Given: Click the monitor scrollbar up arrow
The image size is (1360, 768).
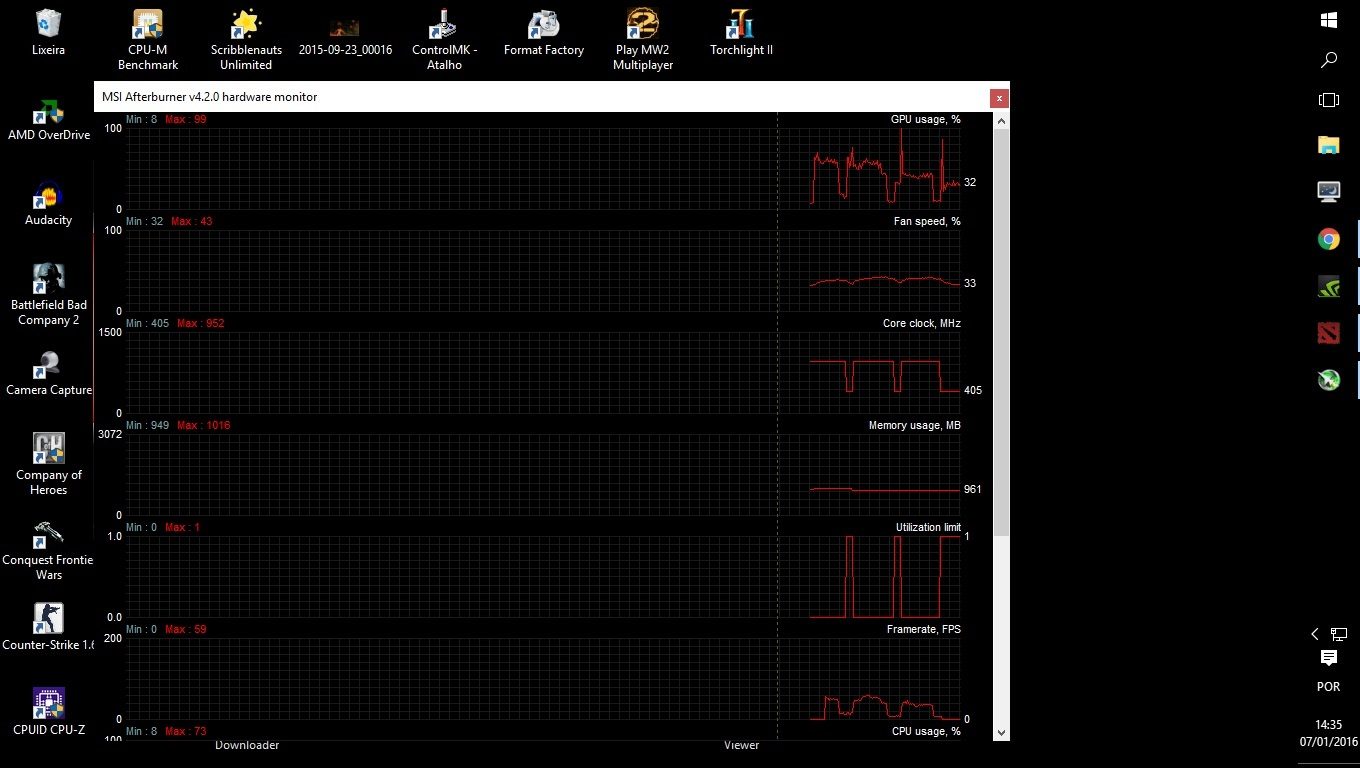Looking at the screenshot, I should pos(1002,119).
